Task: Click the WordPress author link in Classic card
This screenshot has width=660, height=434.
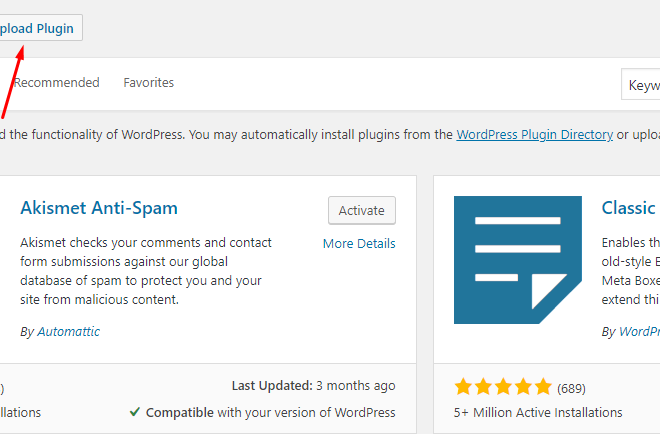Action: pos(639,332)
